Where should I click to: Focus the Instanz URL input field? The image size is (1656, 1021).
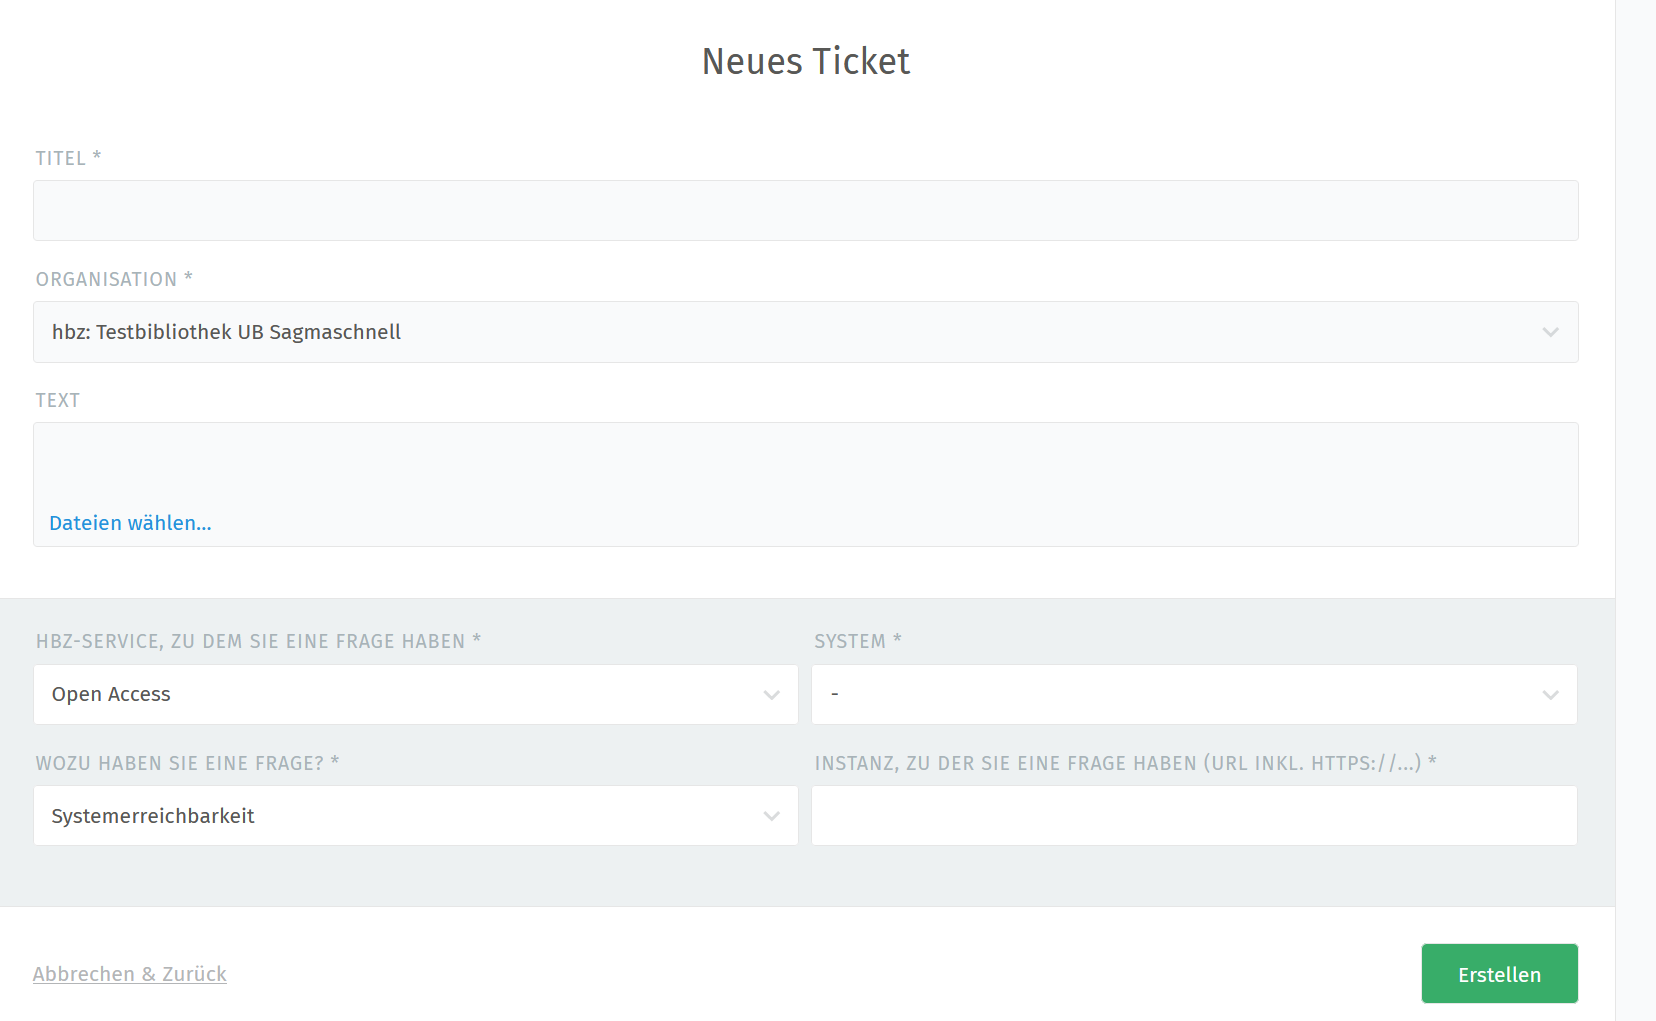pyautogui.click(x=1194, y=816)
